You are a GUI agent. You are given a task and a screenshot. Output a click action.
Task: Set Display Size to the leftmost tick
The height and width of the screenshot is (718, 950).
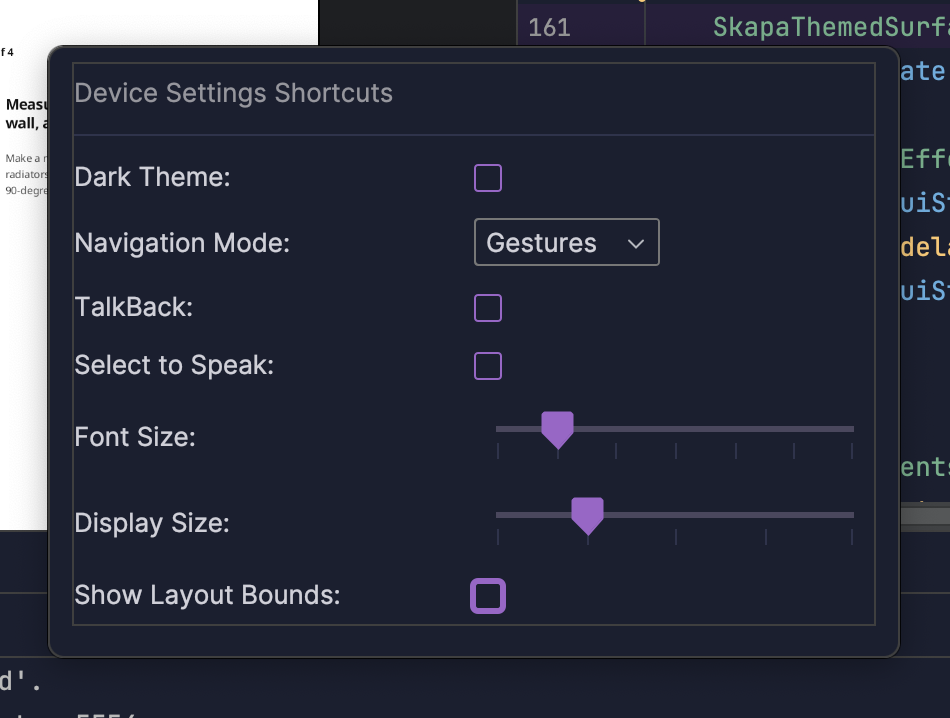click(498, 515)
